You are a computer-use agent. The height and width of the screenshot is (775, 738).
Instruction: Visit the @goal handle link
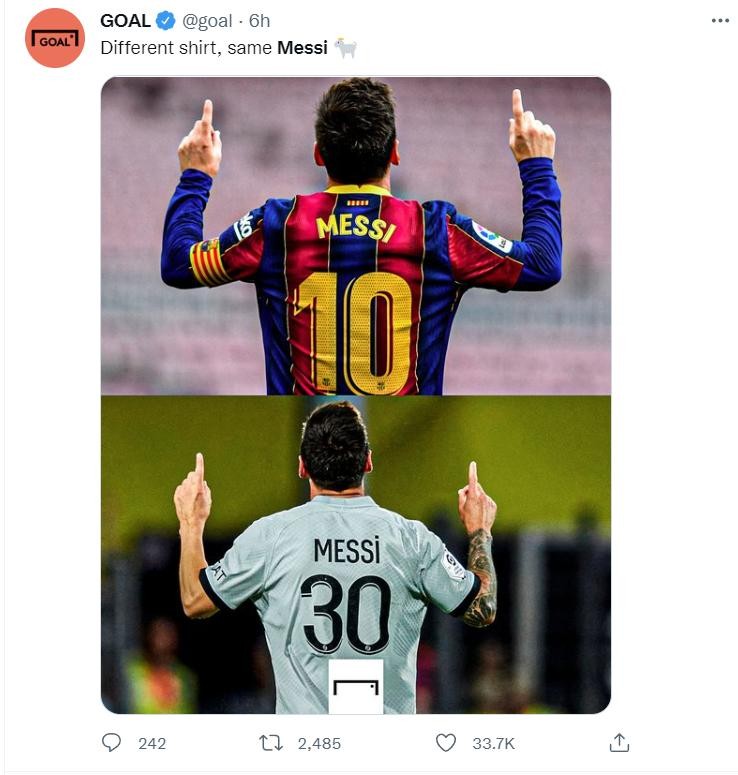207,21
